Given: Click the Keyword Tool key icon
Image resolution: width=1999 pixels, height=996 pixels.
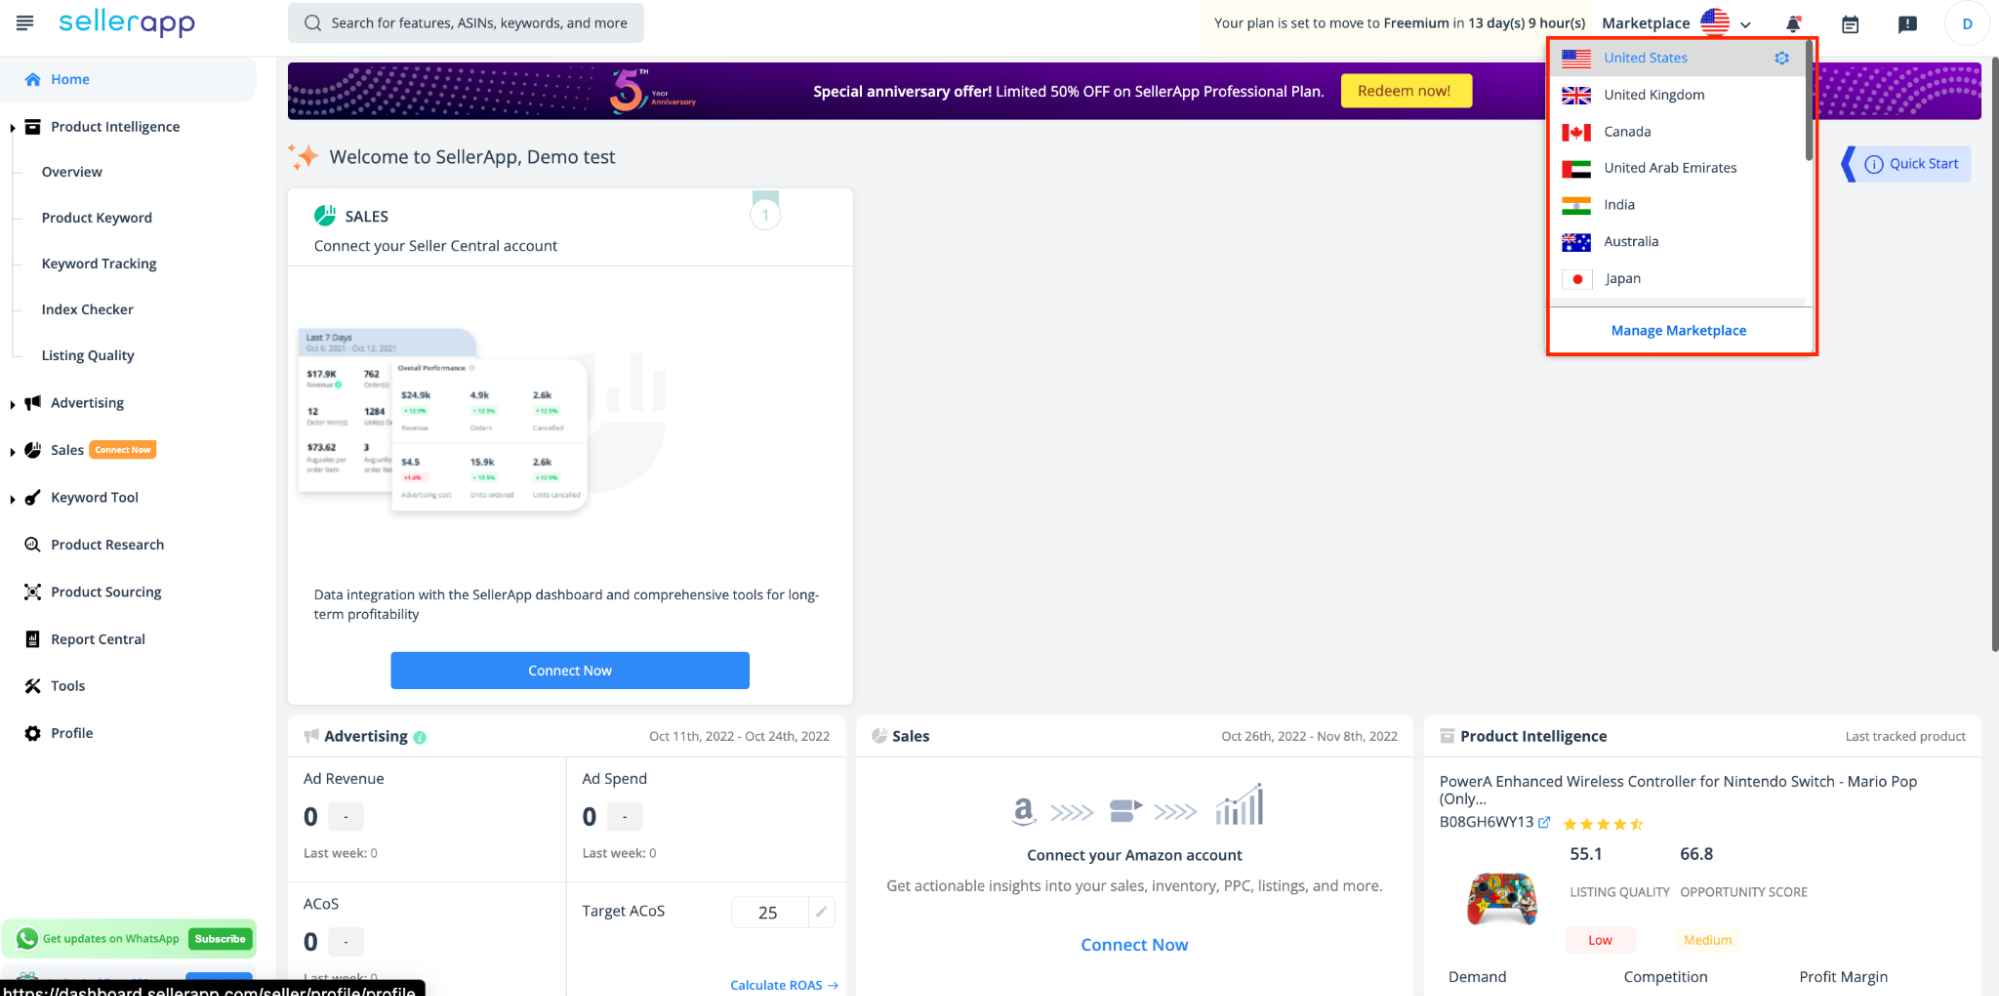Looking at the screenshot, I should point(33,497).
